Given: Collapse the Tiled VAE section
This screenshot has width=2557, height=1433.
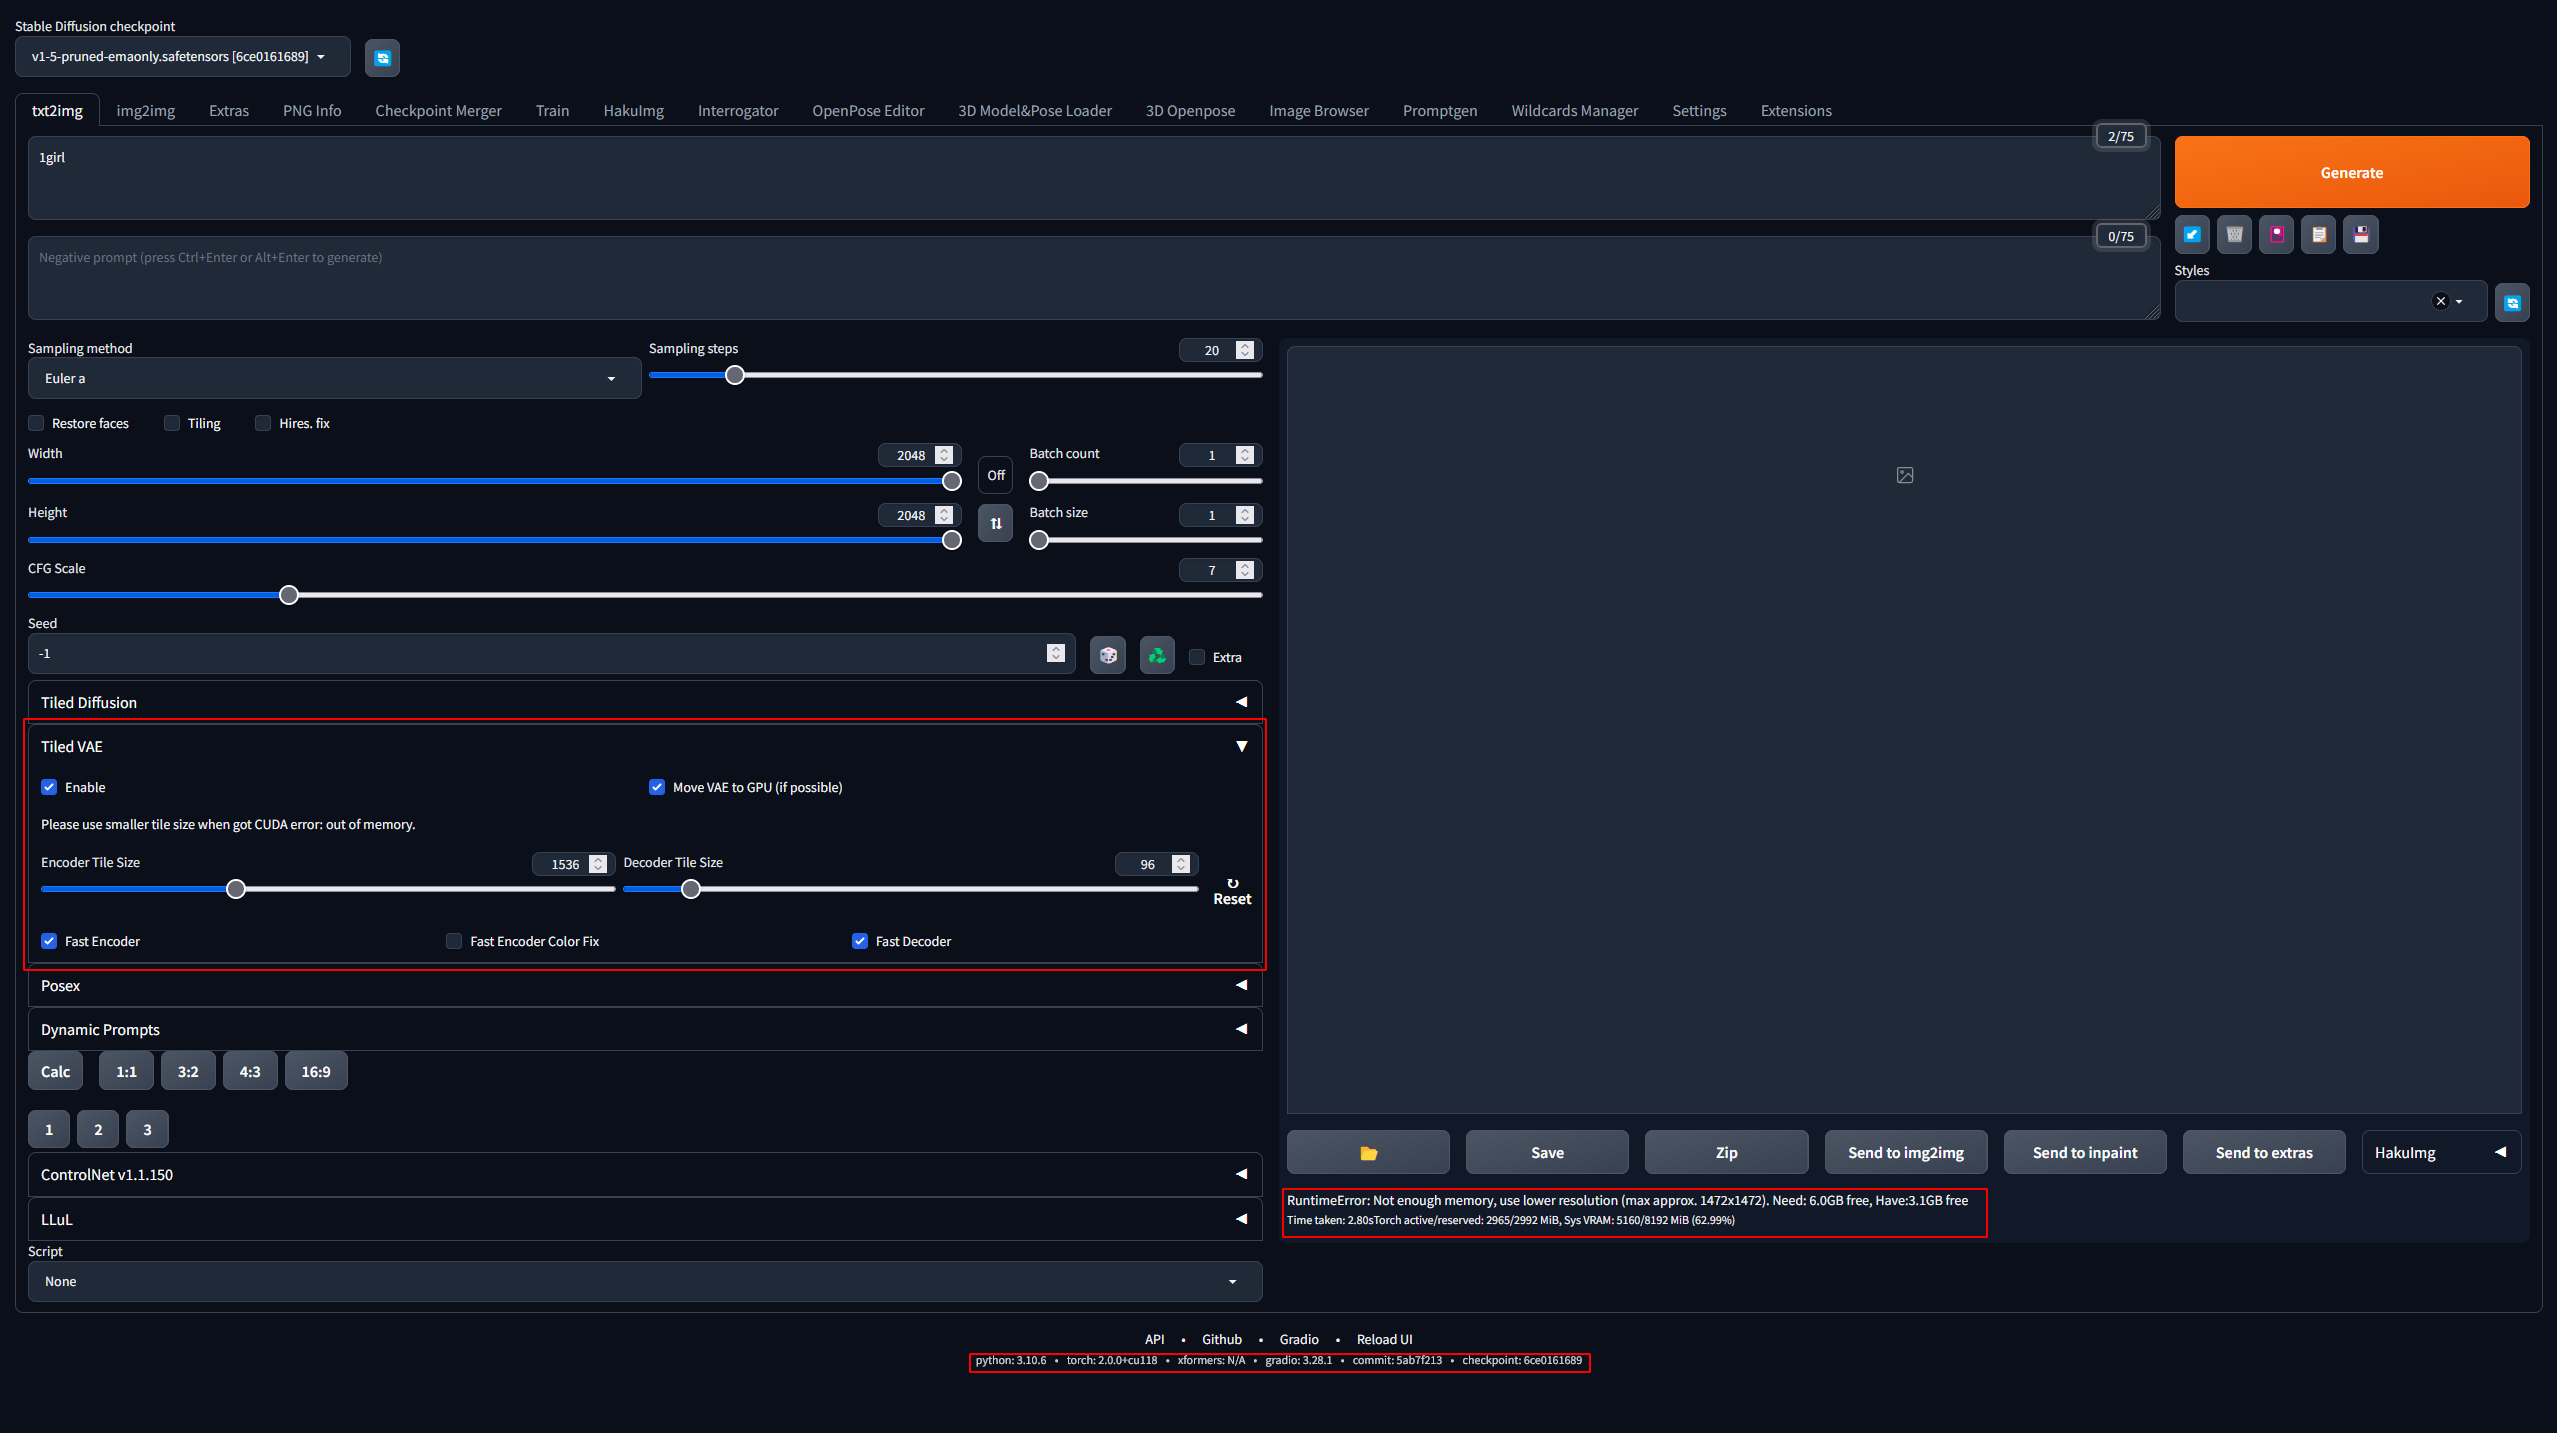Looking at the screenshot, I should tap(645, 746).
